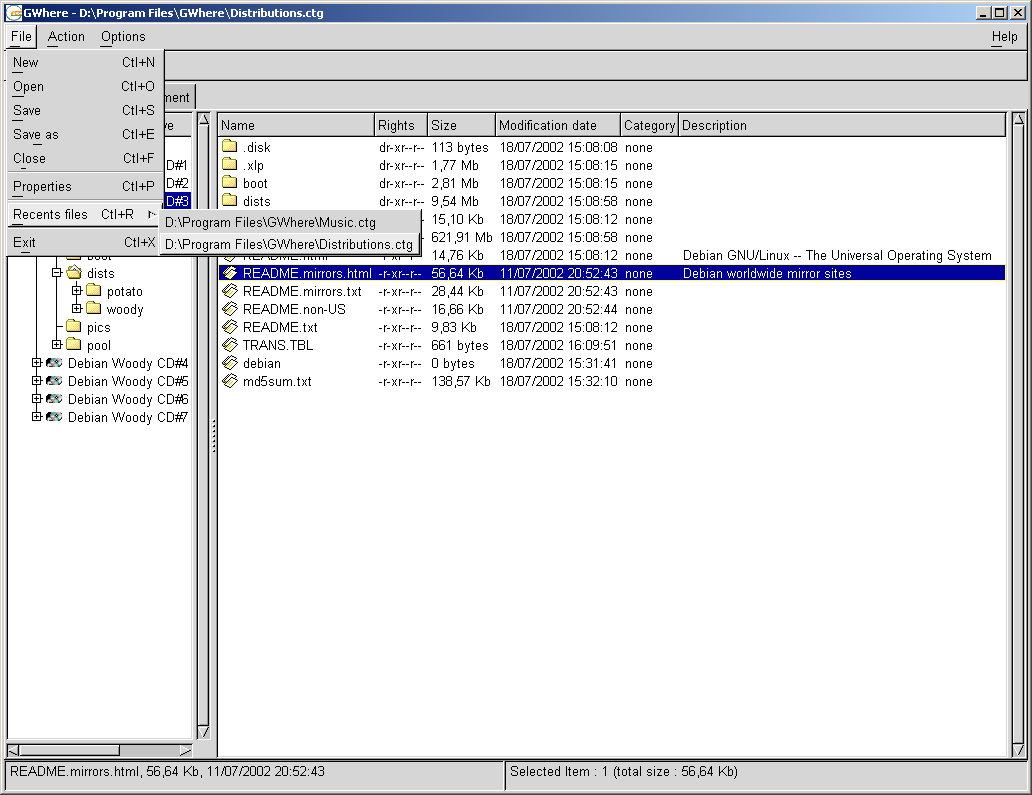Image resolution: width=1032 pixels, height=795 pixels.
Task: Click the Debian Woody CD#7 disc icon
Action: (x=54, y=417)
